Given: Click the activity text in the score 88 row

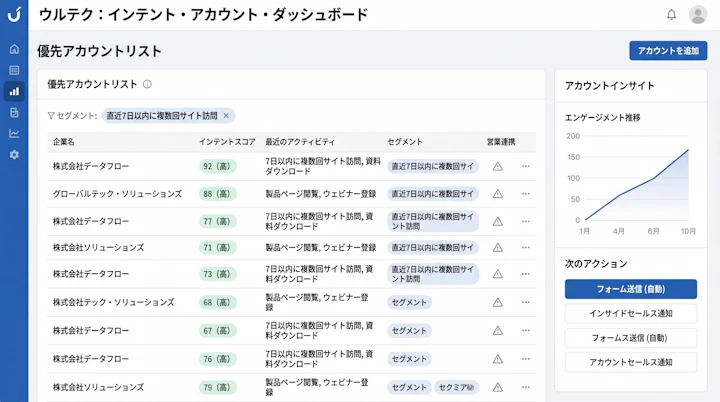Looking at the screenshot, I should pos(321,194).
